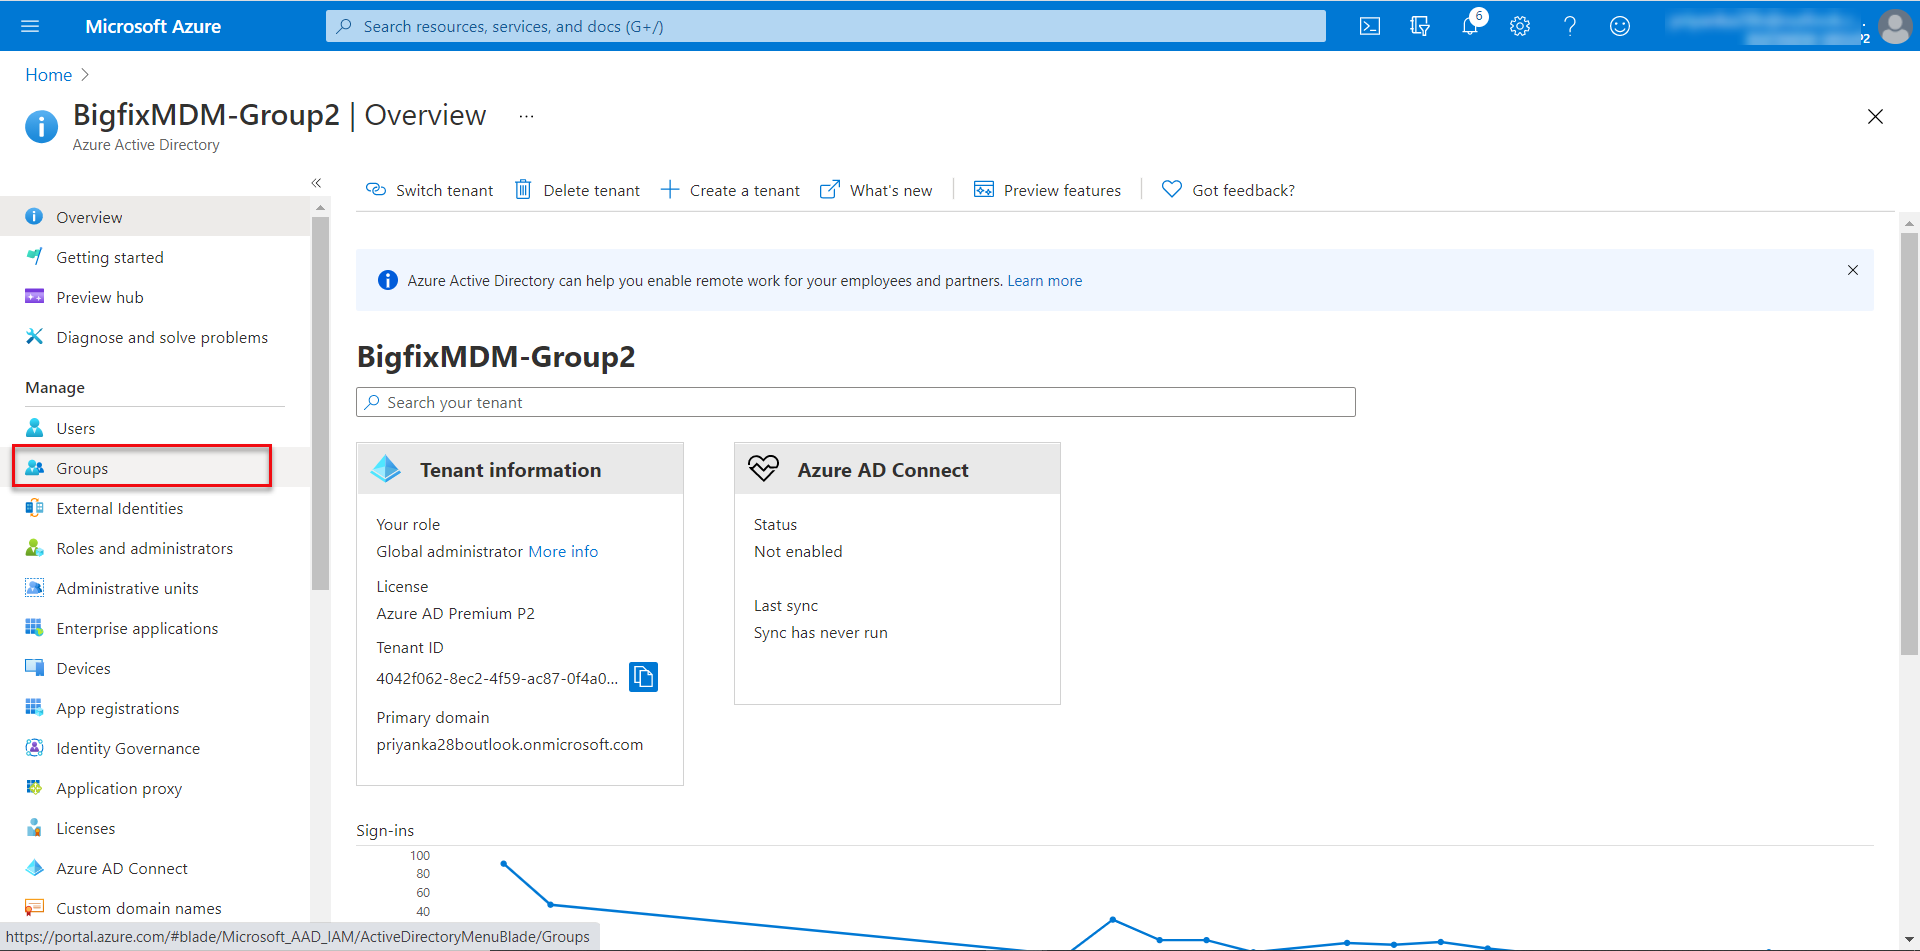This screenshot has width=1920, height=951.
Task: Click Create a tenant
Action: 730,190
